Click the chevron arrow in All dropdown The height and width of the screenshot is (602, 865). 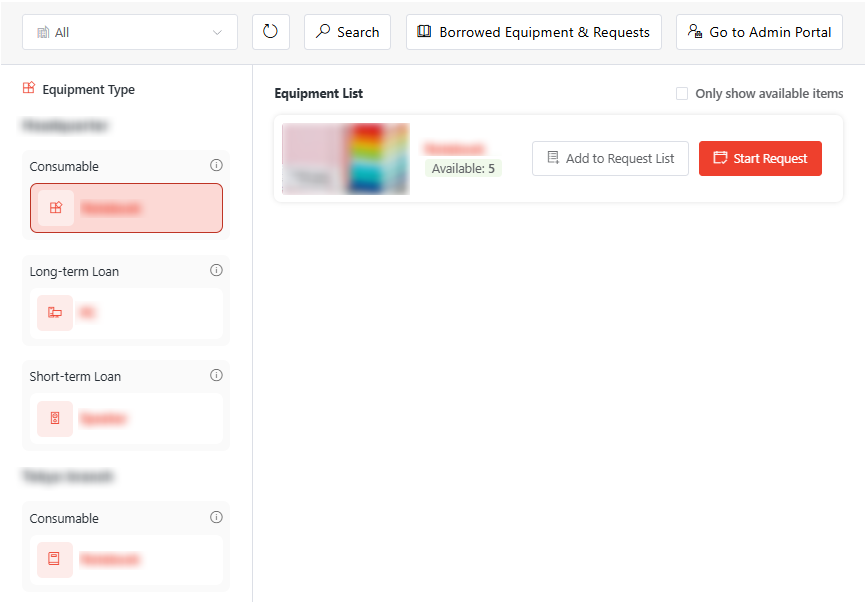click(218, 32)
